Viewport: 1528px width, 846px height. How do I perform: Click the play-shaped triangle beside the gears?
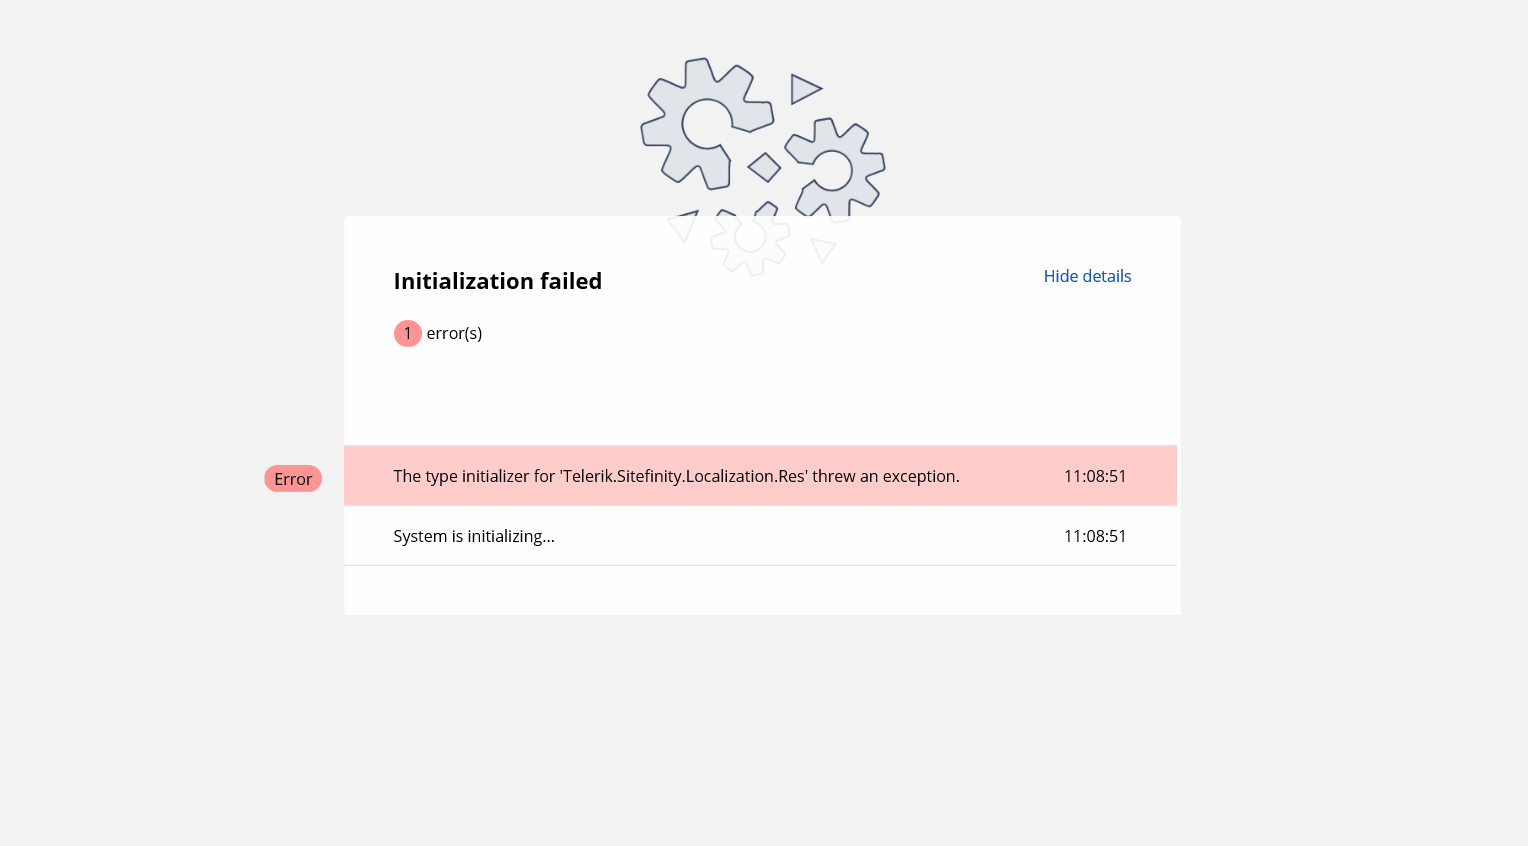point(803,89)
